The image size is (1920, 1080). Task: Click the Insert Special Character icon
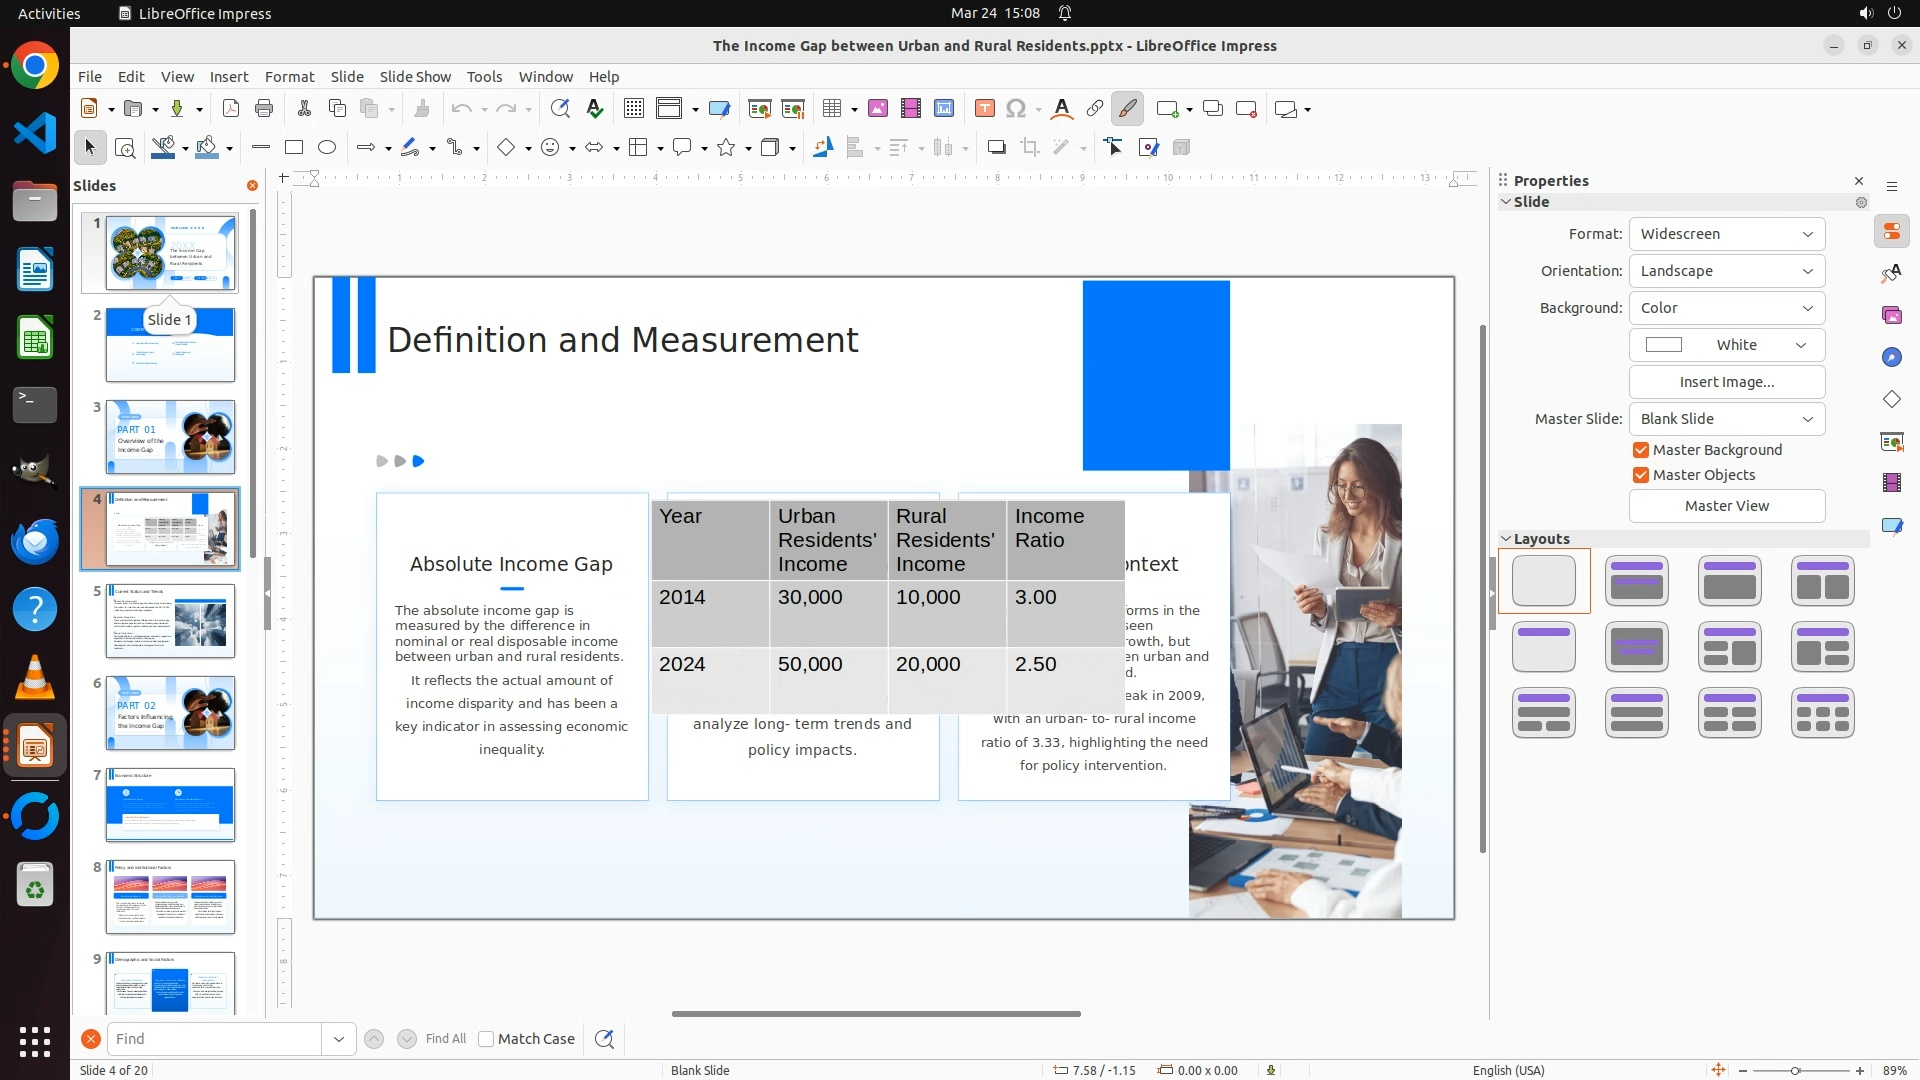tap(1016, 109)
